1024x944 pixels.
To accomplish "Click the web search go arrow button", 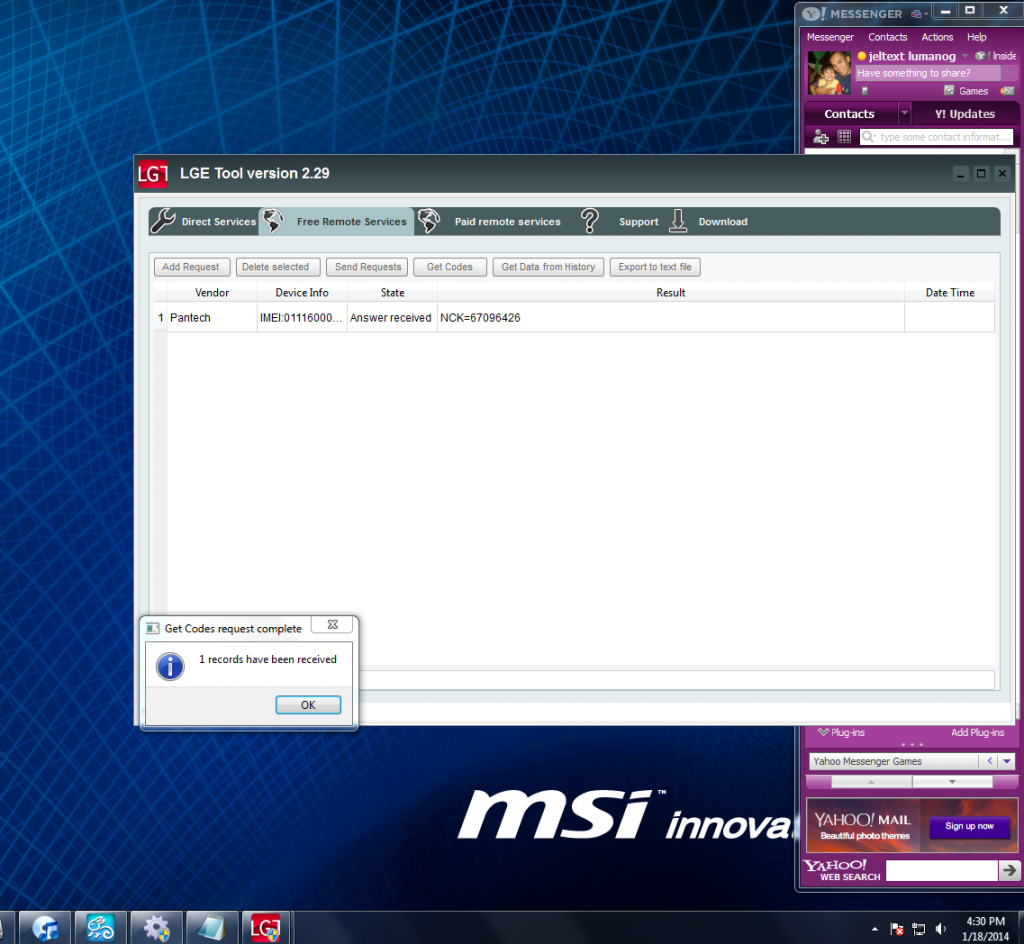I will tap(1009, 870).
